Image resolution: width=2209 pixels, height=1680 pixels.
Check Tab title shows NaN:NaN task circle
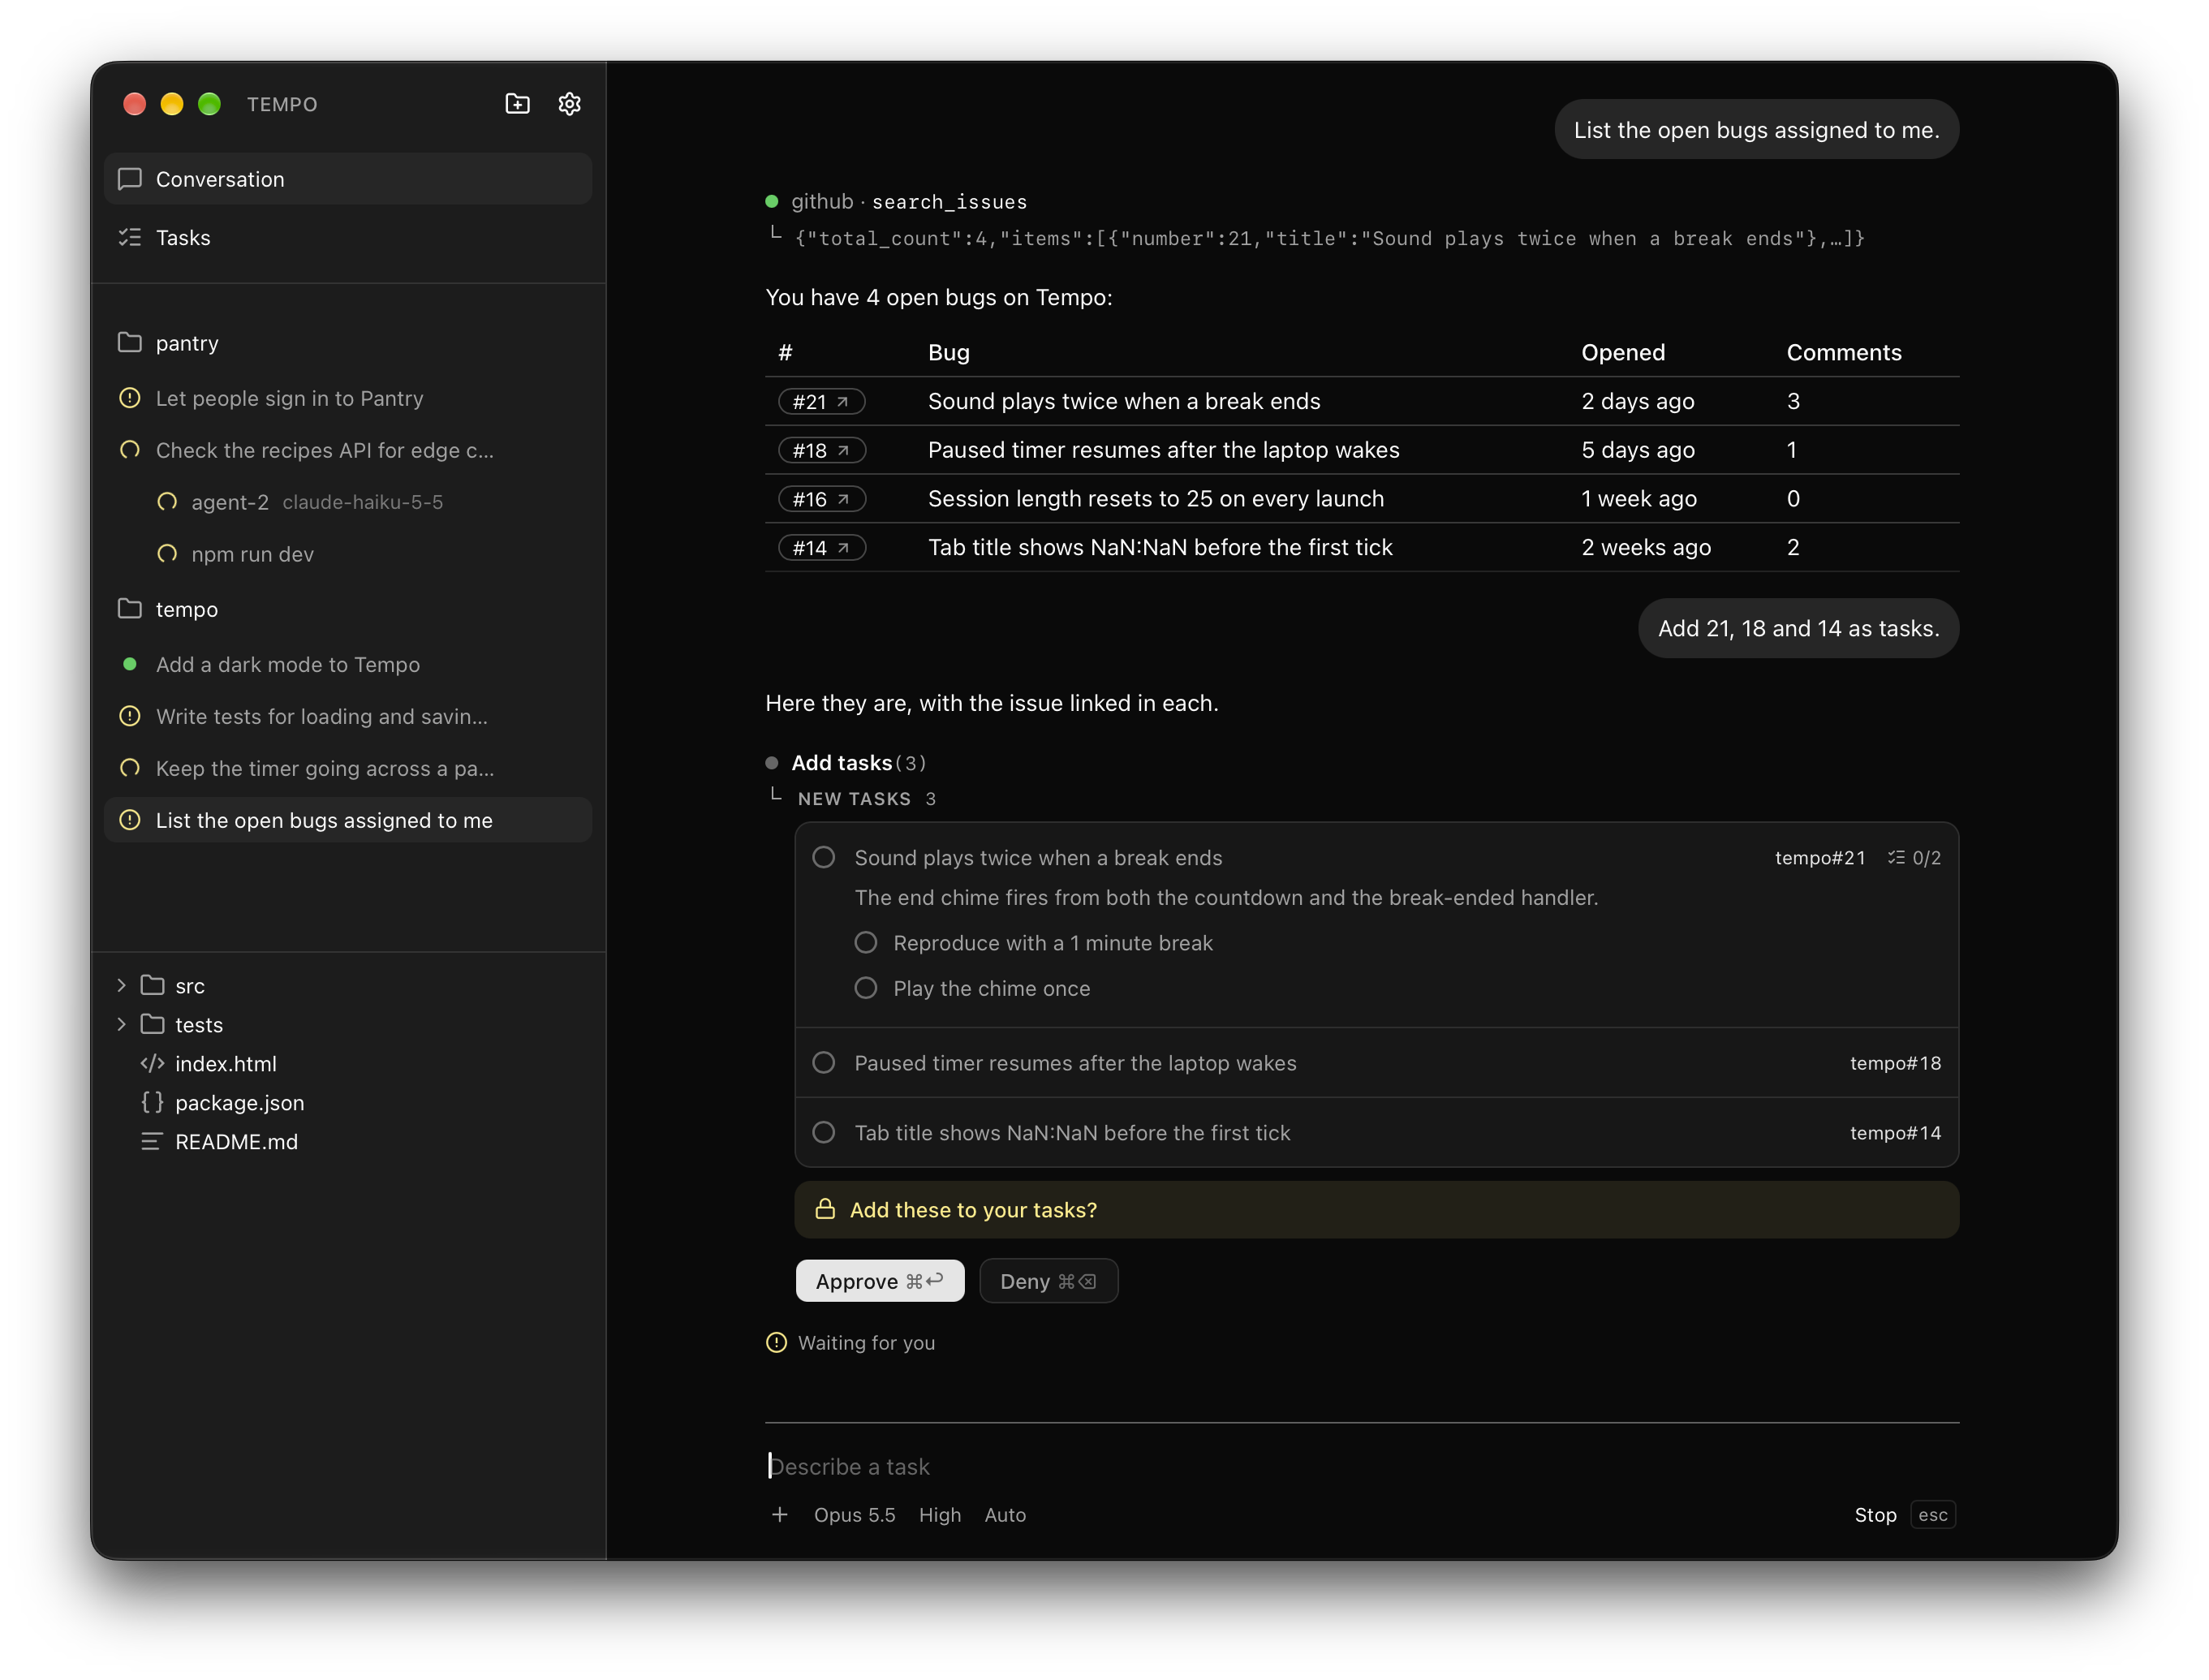tap(823, 1132)
